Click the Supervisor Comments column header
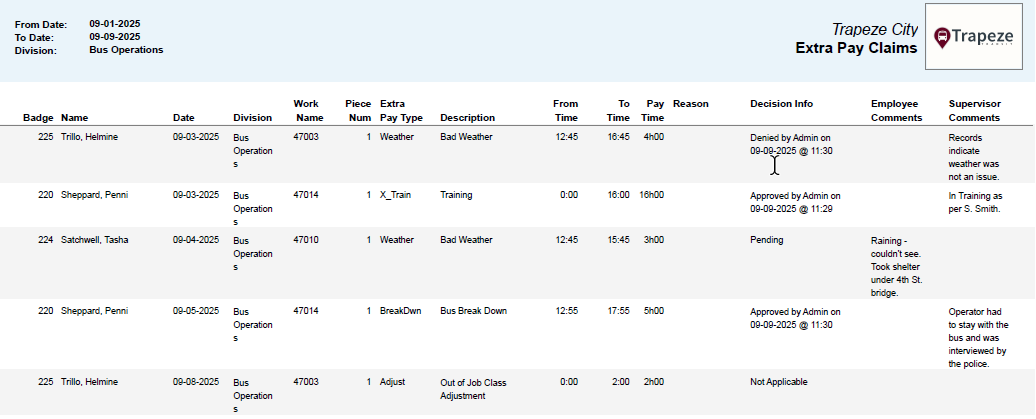Screen dimensions: 1036x419 pyautogui.click(x=974, y=110)
